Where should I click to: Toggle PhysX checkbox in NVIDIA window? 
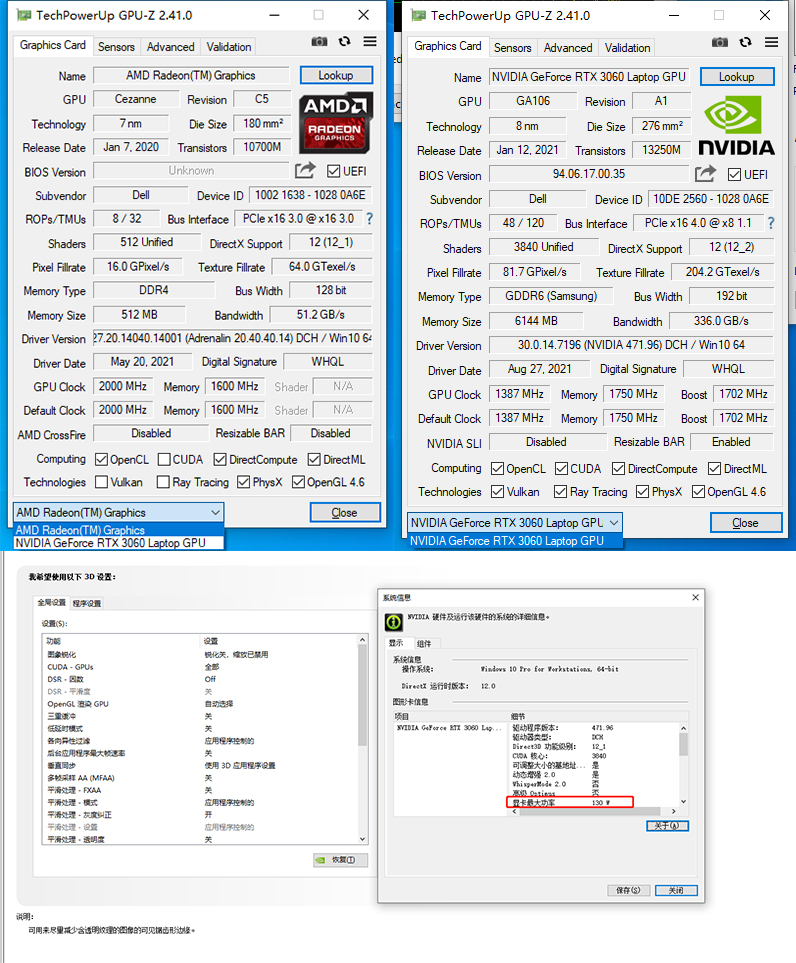[643, 491]
